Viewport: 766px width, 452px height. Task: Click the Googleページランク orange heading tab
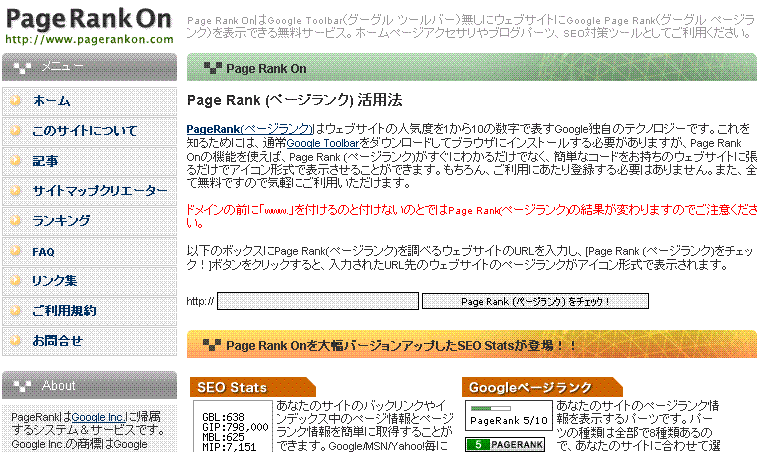point(542,387)
